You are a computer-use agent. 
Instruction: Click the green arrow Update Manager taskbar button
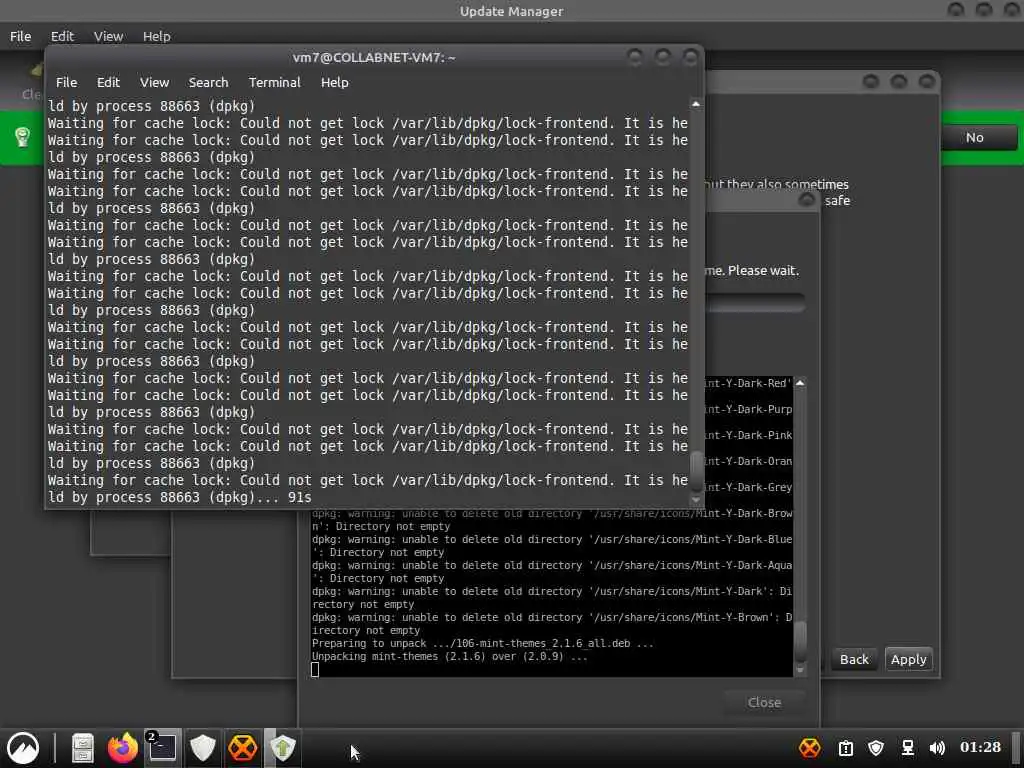(282, 748)
